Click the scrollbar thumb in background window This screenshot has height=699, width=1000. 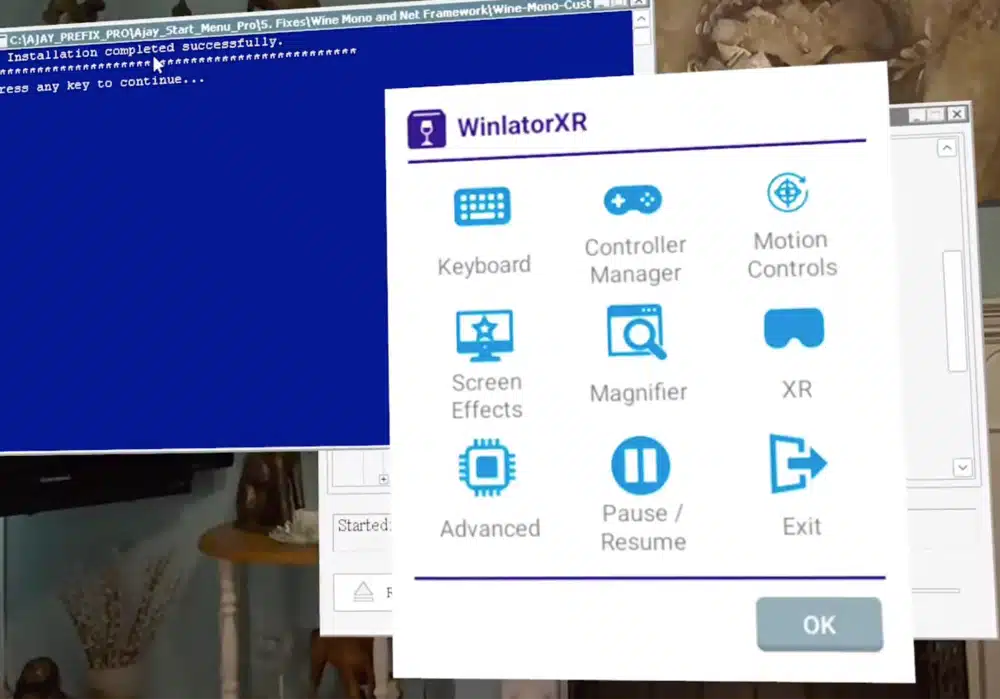(x=955, y=311)
